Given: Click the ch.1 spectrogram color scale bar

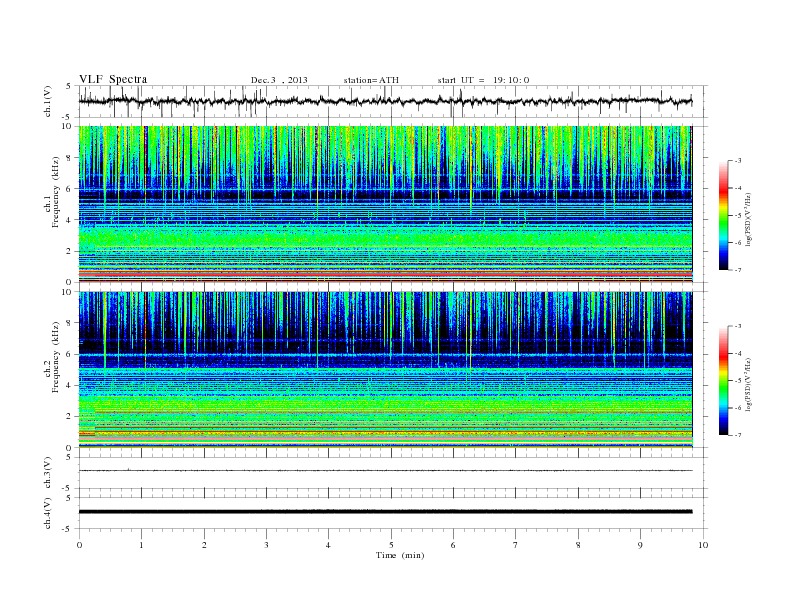Looking at the screenshot, I should [x=723, y=215].
